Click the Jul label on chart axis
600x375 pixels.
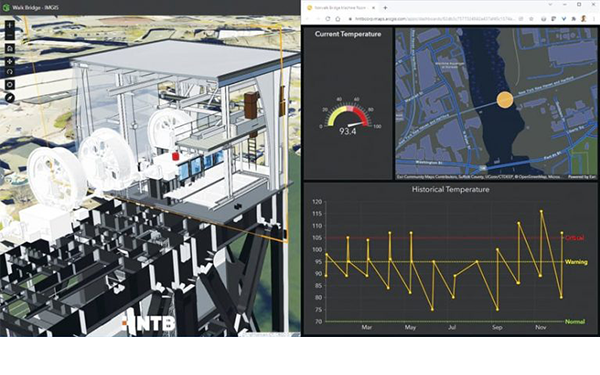point(452,327)
